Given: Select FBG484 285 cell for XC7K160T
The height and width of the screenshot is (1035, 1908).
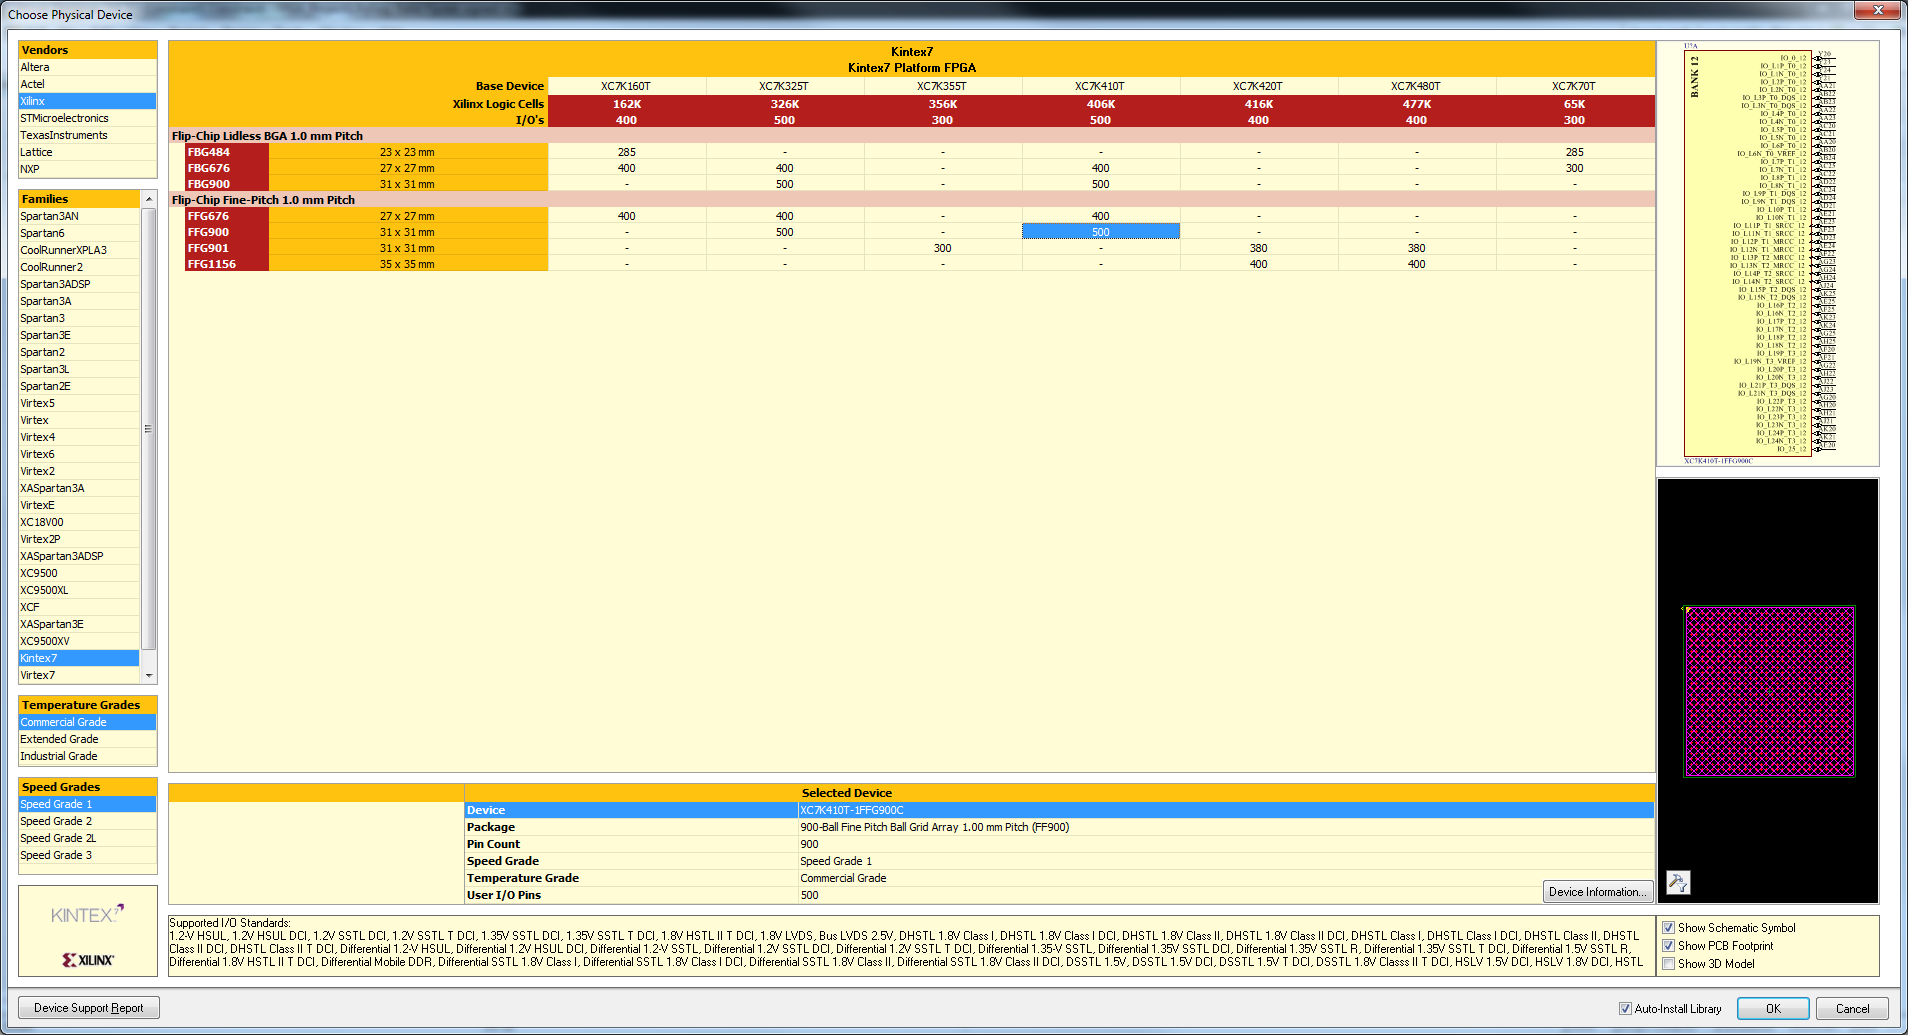Looking at the screenshot, I should (x=626, y=152).
